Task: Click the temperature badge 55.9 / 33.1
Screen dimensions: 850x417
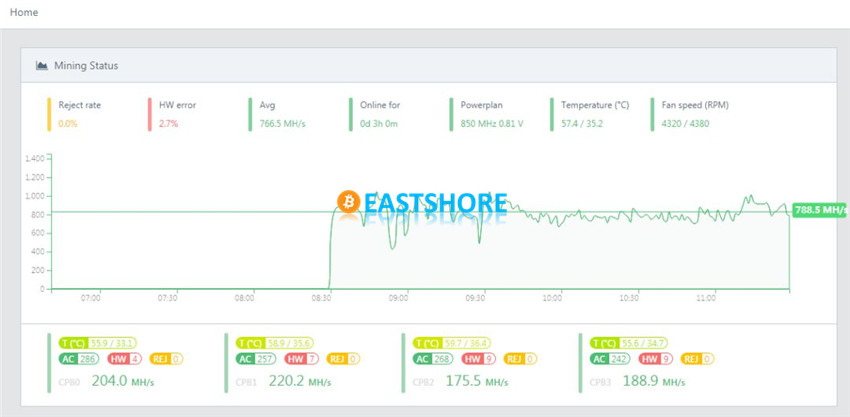Action: click(x=98, y=343)
